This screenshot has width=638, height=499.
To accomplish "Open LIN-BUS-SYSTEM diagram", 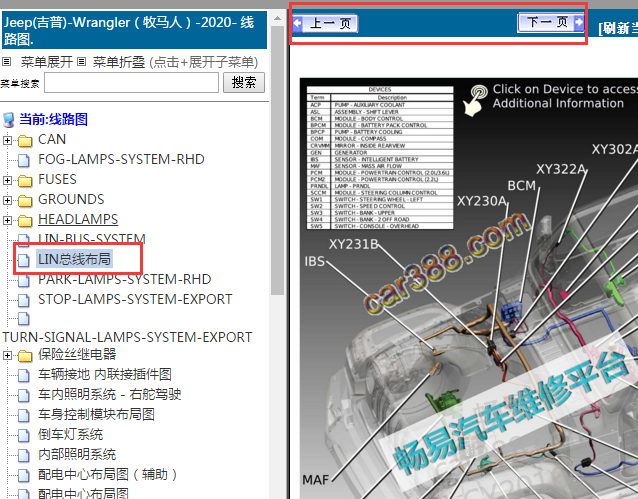I will click(x=92, y=239).
